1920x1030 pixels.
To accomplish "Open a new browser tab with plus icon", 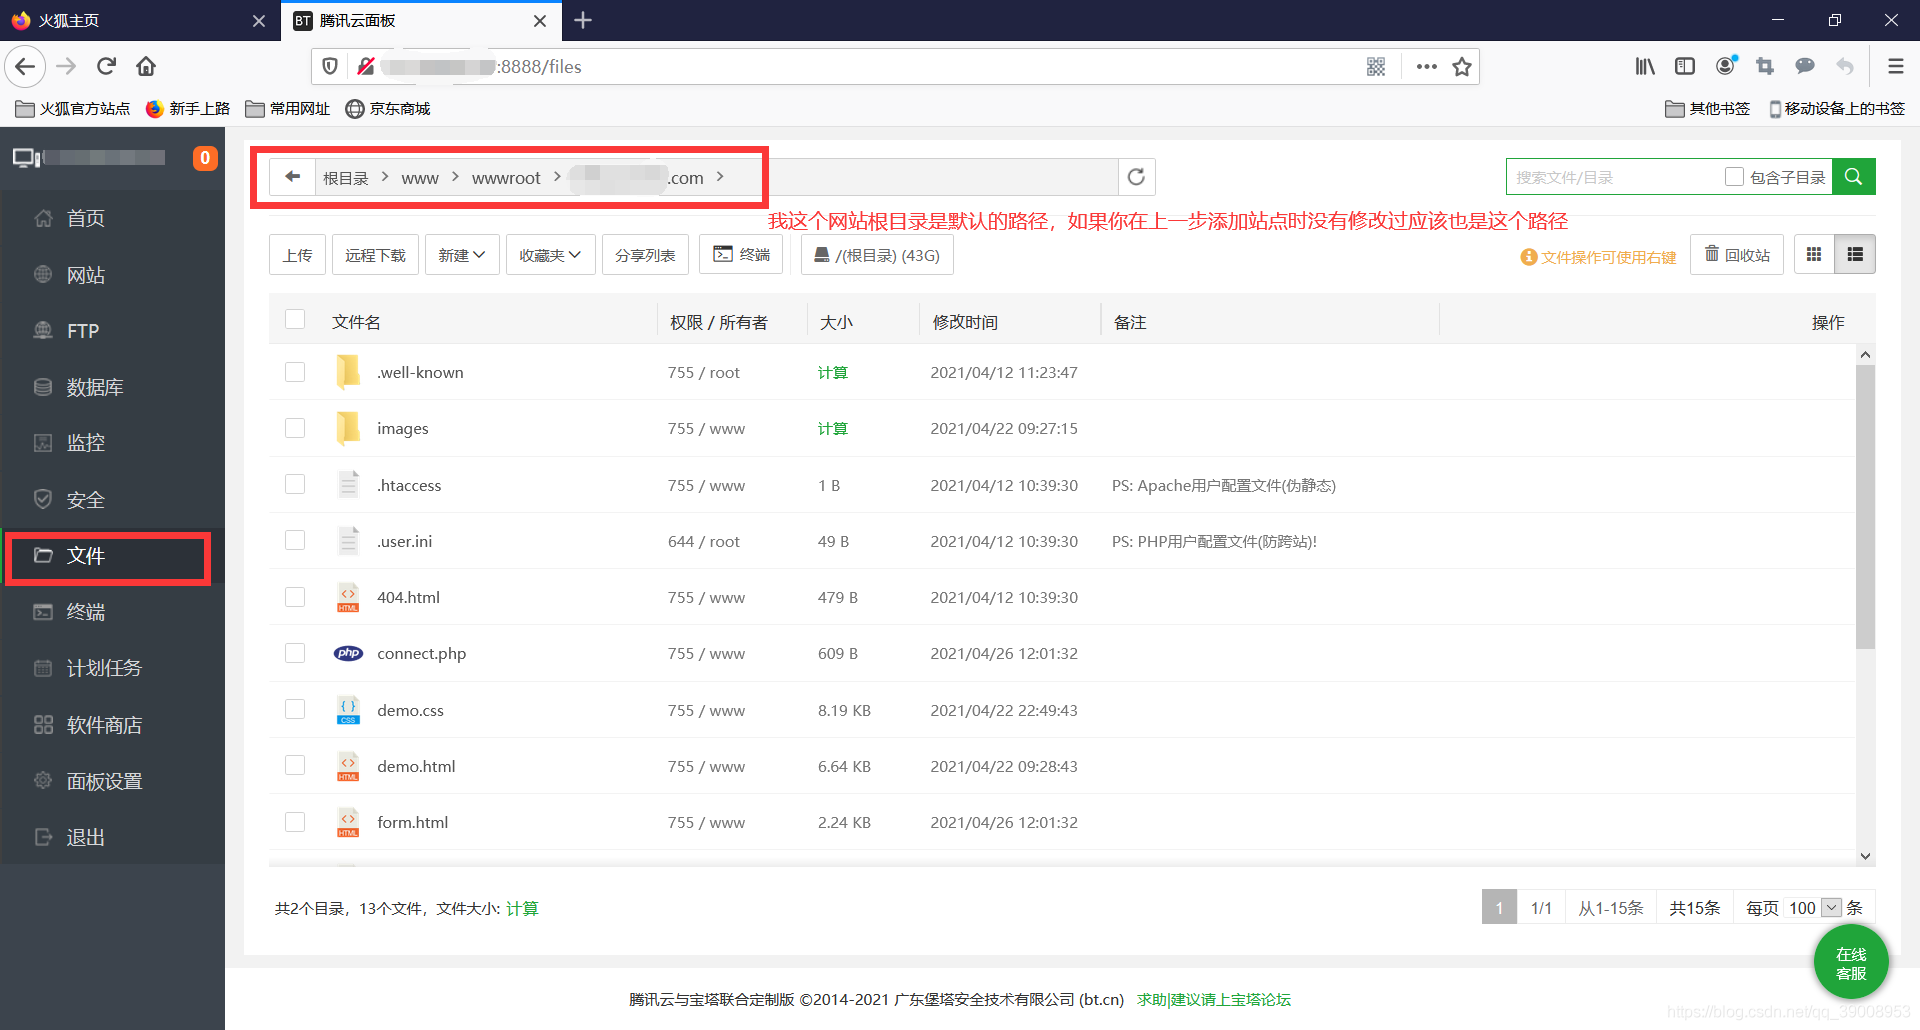I will (x=583, y=20).
